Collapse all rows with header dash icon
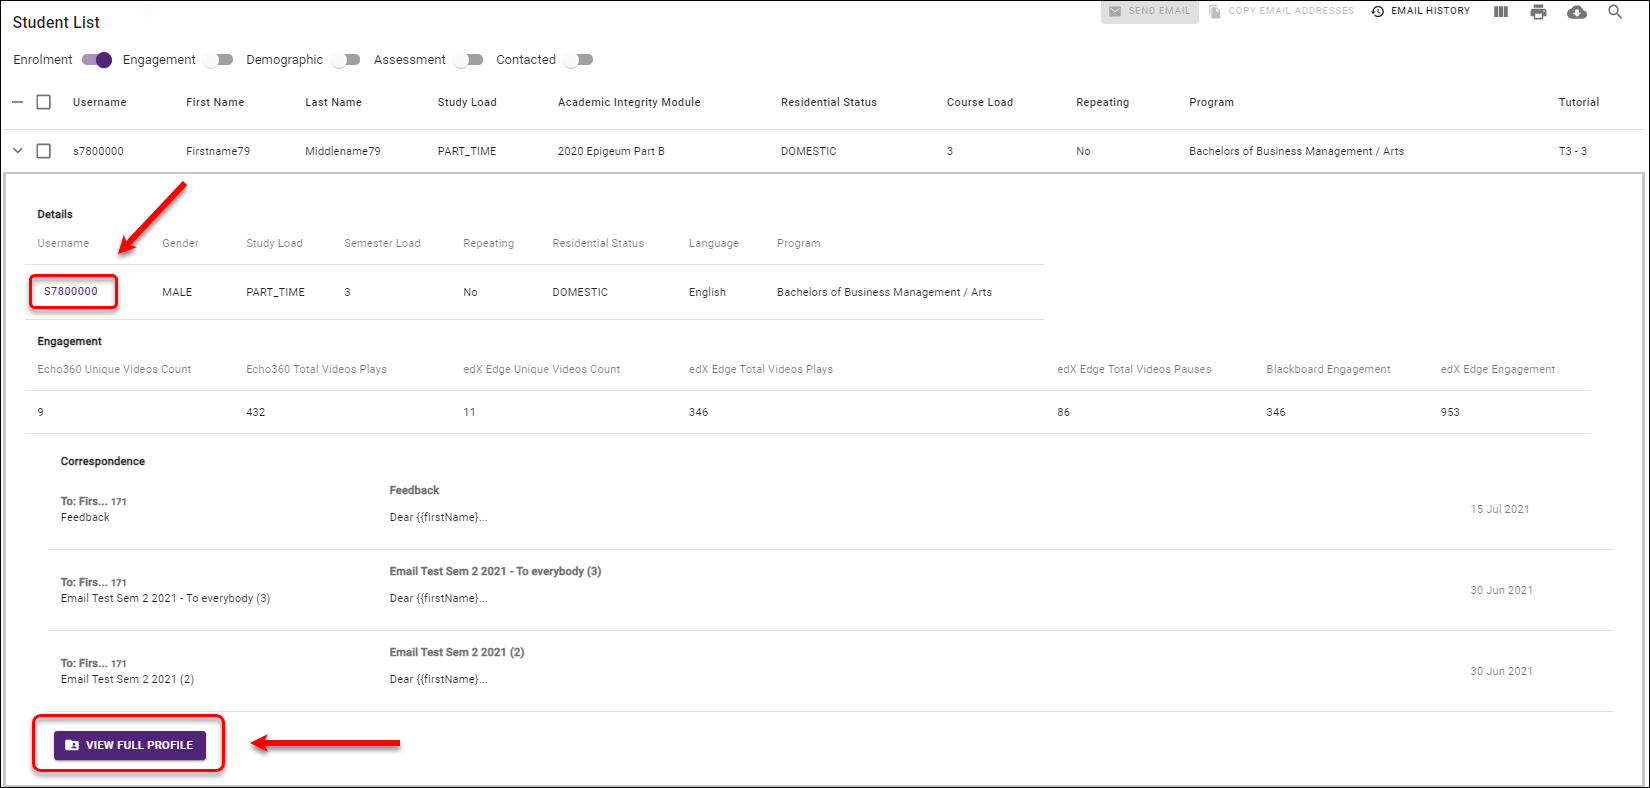Image resolution: width=1650 pixels, height=788 pixels. click(17, 102)
